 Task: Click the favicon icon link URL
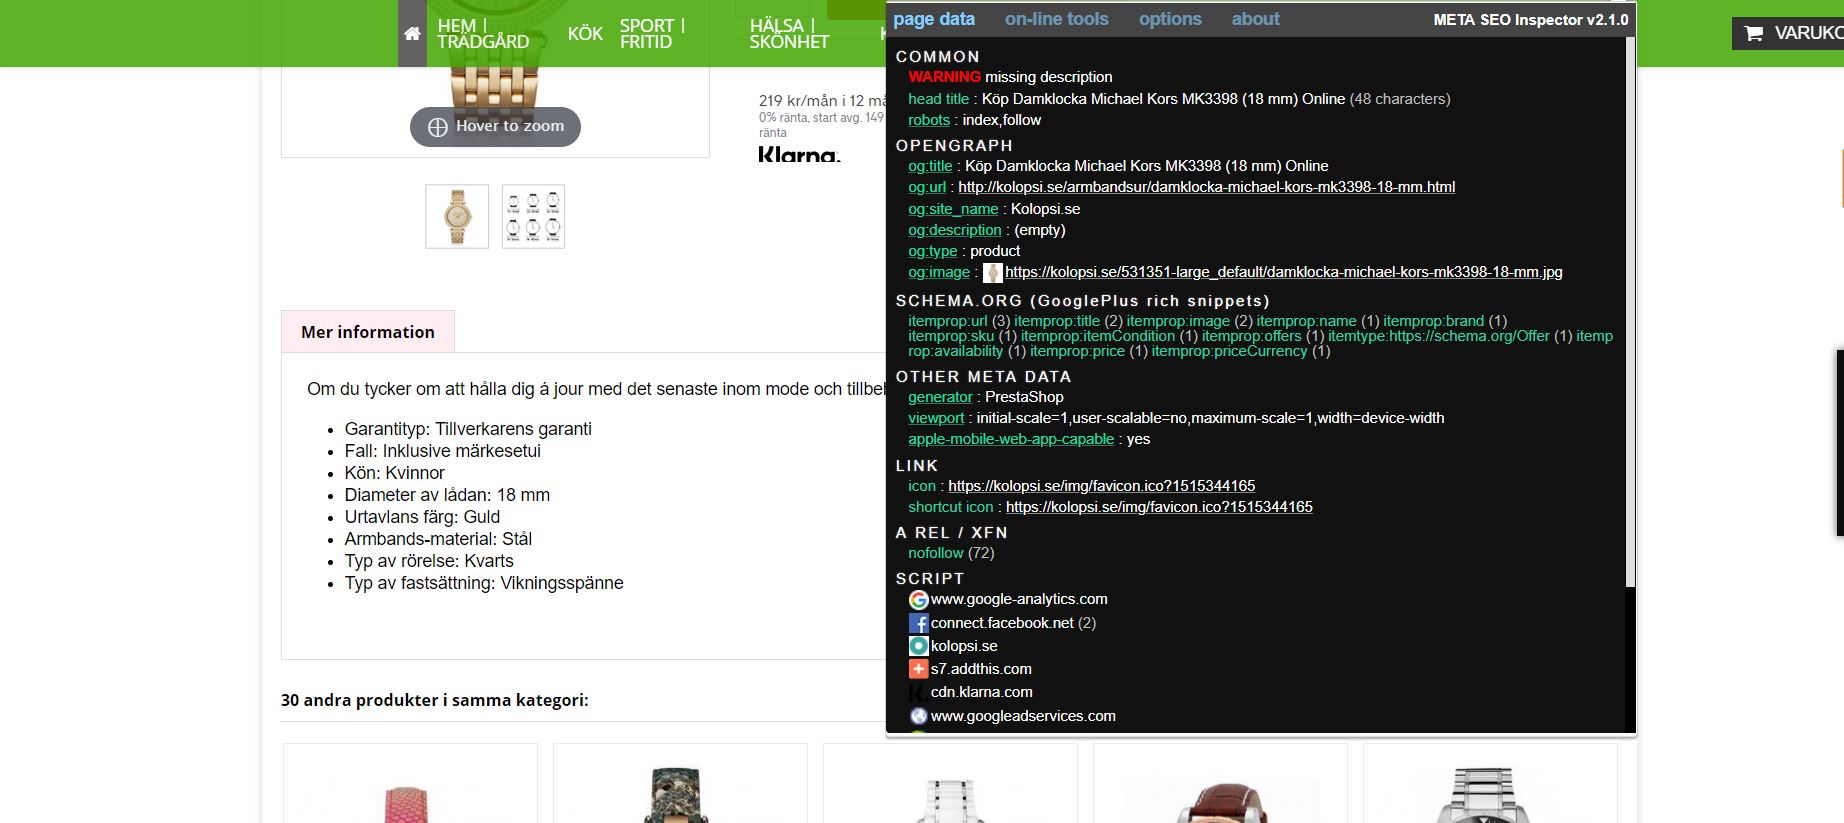pos(1101,486)
